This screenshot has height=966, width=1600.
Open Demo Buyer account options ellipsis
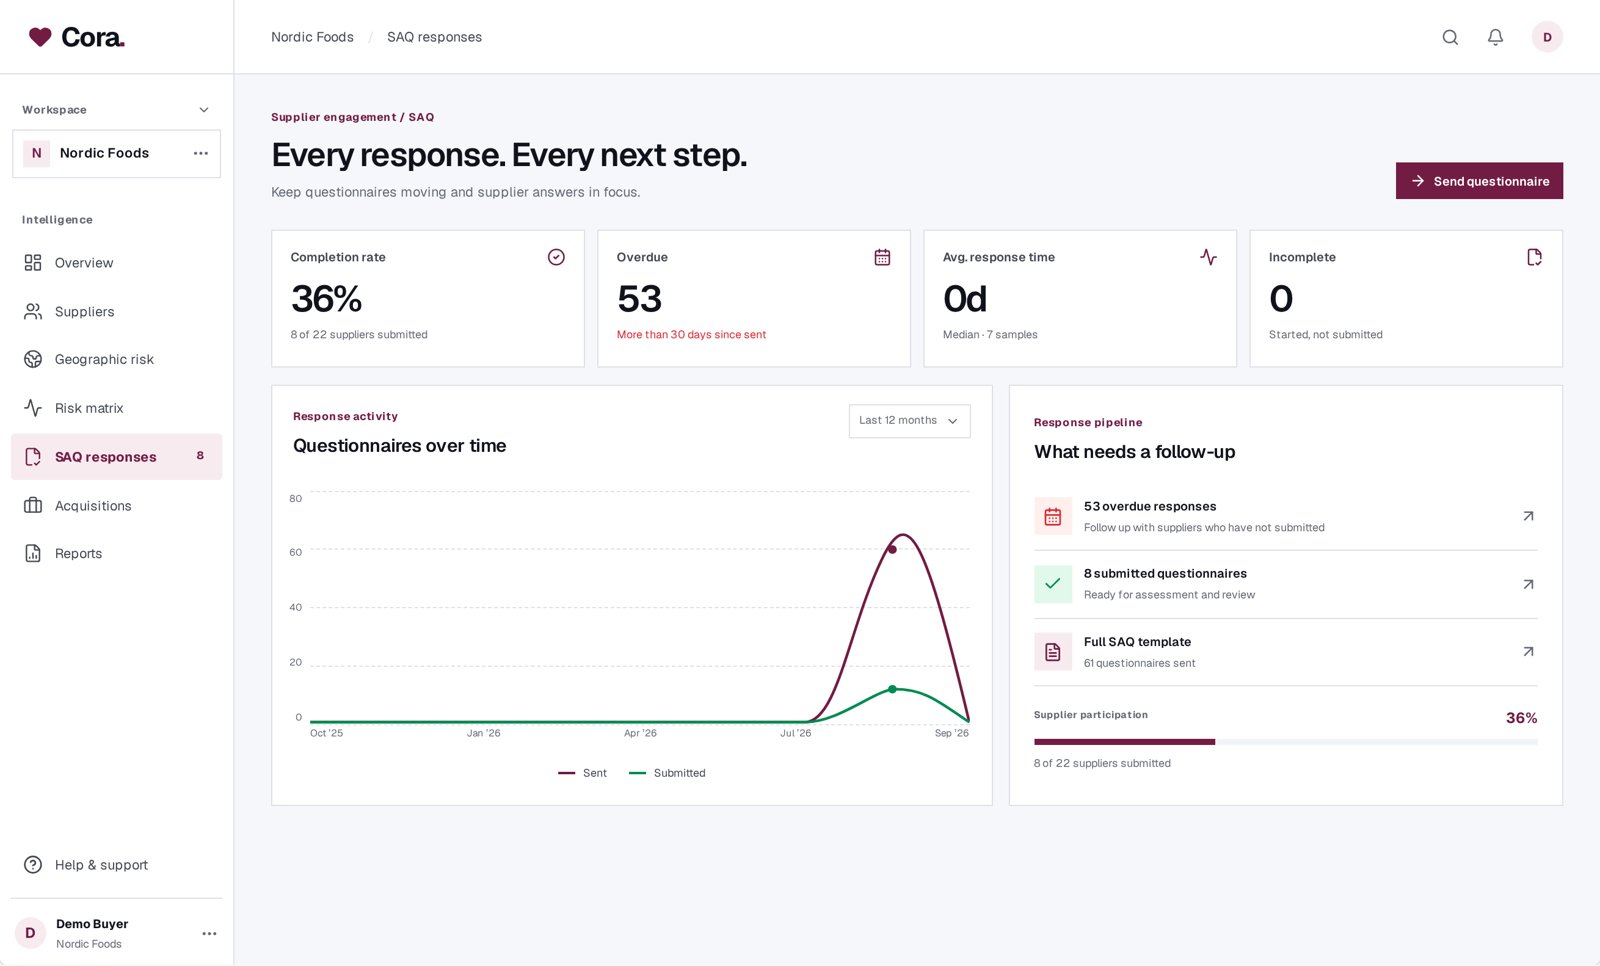(209, 933)
